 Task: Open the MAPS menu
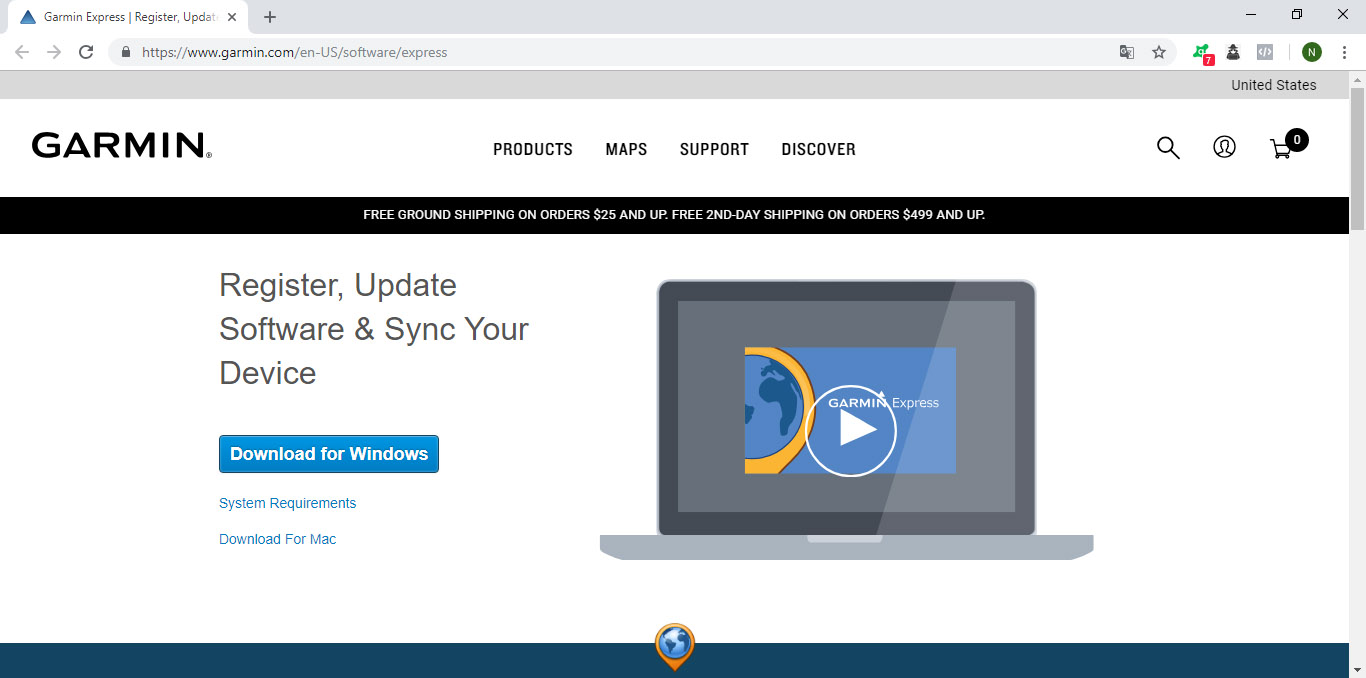626,149
